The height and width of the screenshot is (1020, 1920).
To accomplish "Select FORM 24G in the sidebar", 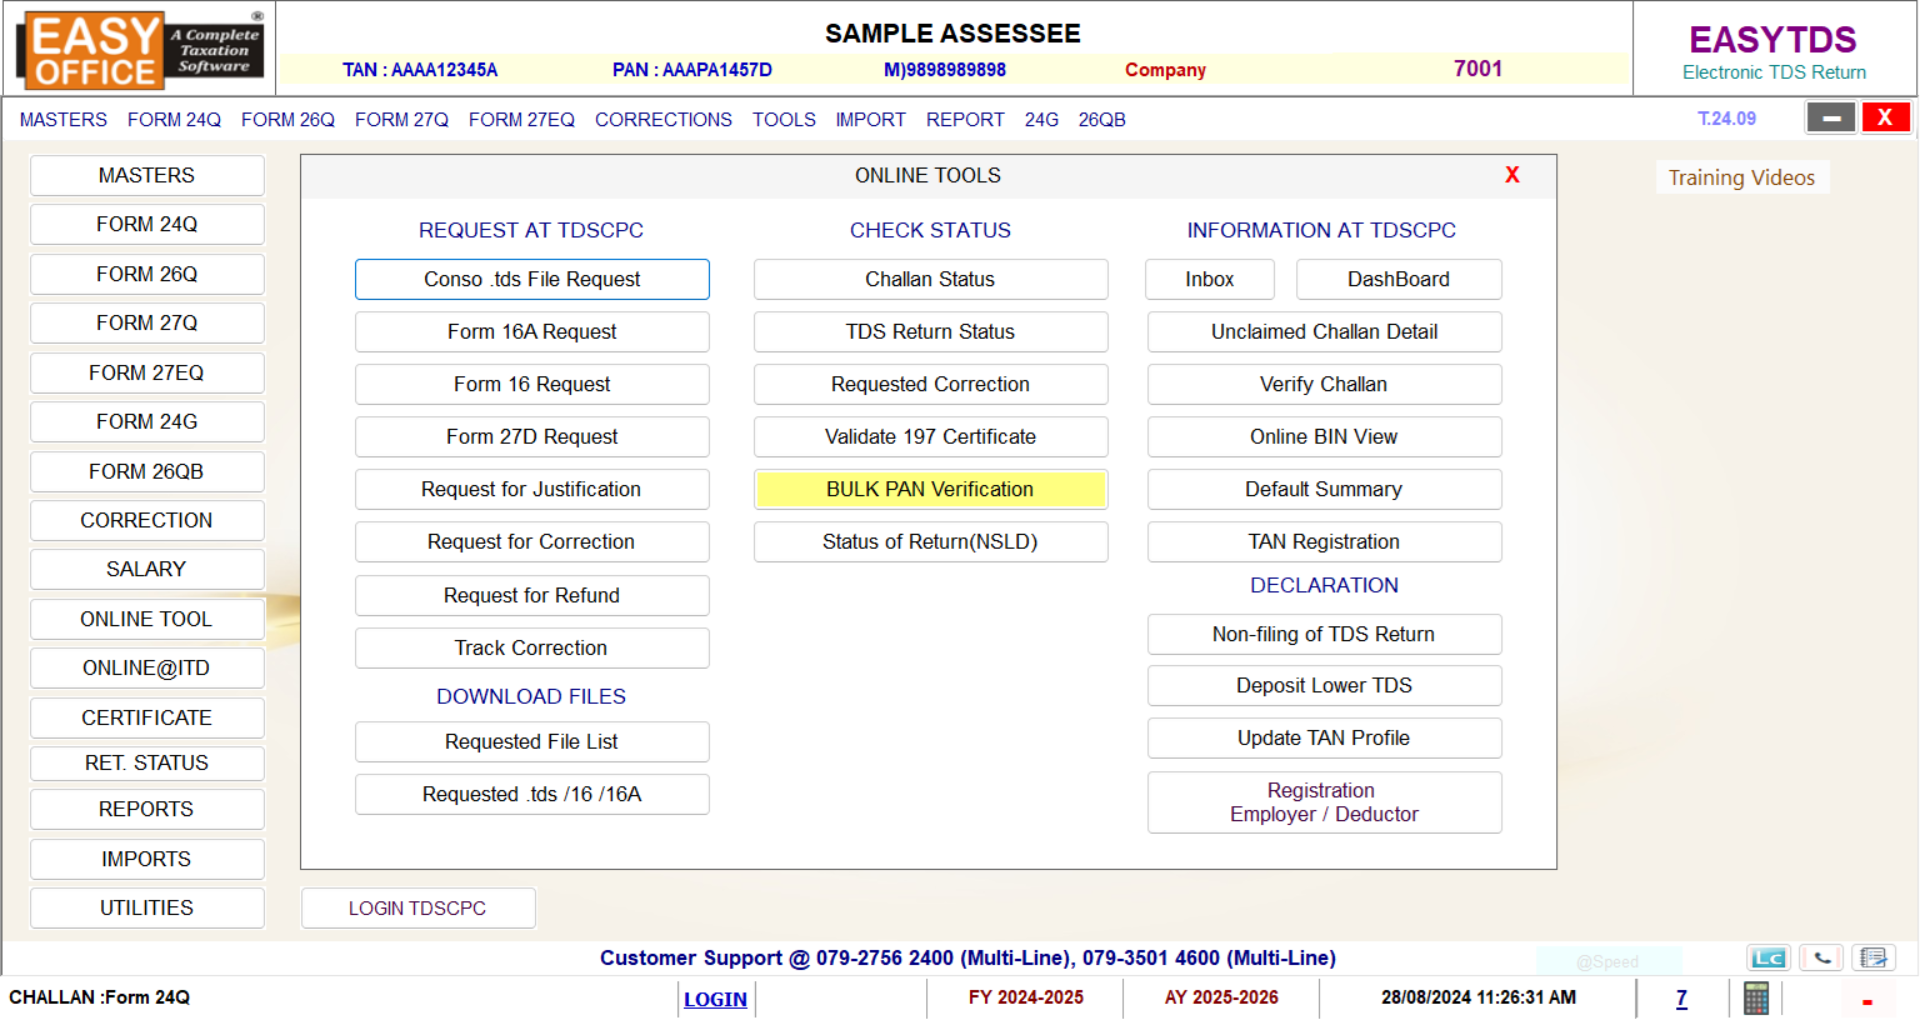I will click(x=147, y=422).
